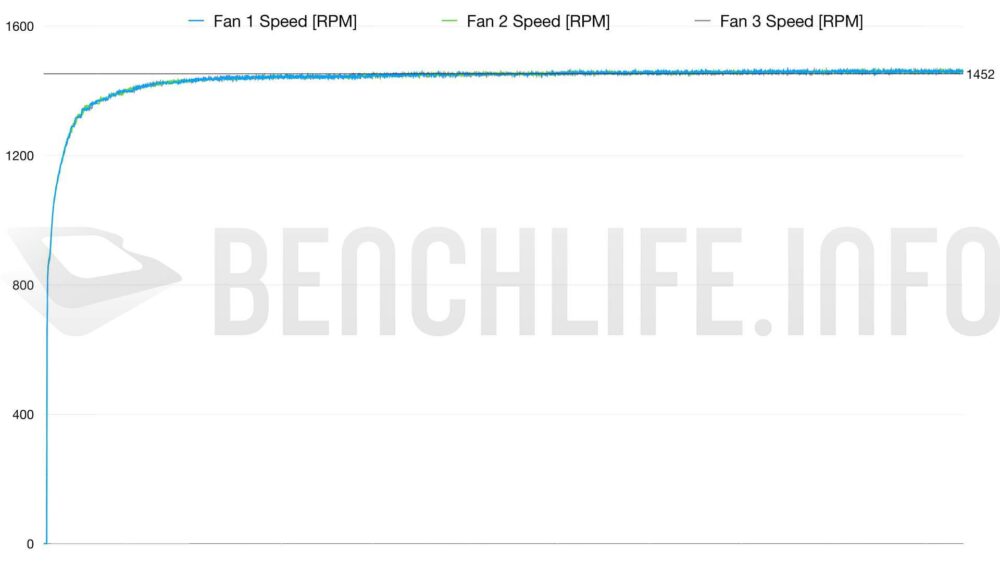Click the 0 y-axis label
1000x563 pixels.
[30, 545]
